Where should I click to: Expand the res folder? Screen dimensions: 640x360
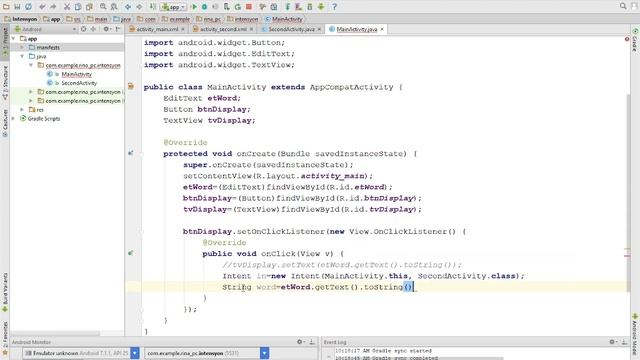tap(22, 109)
